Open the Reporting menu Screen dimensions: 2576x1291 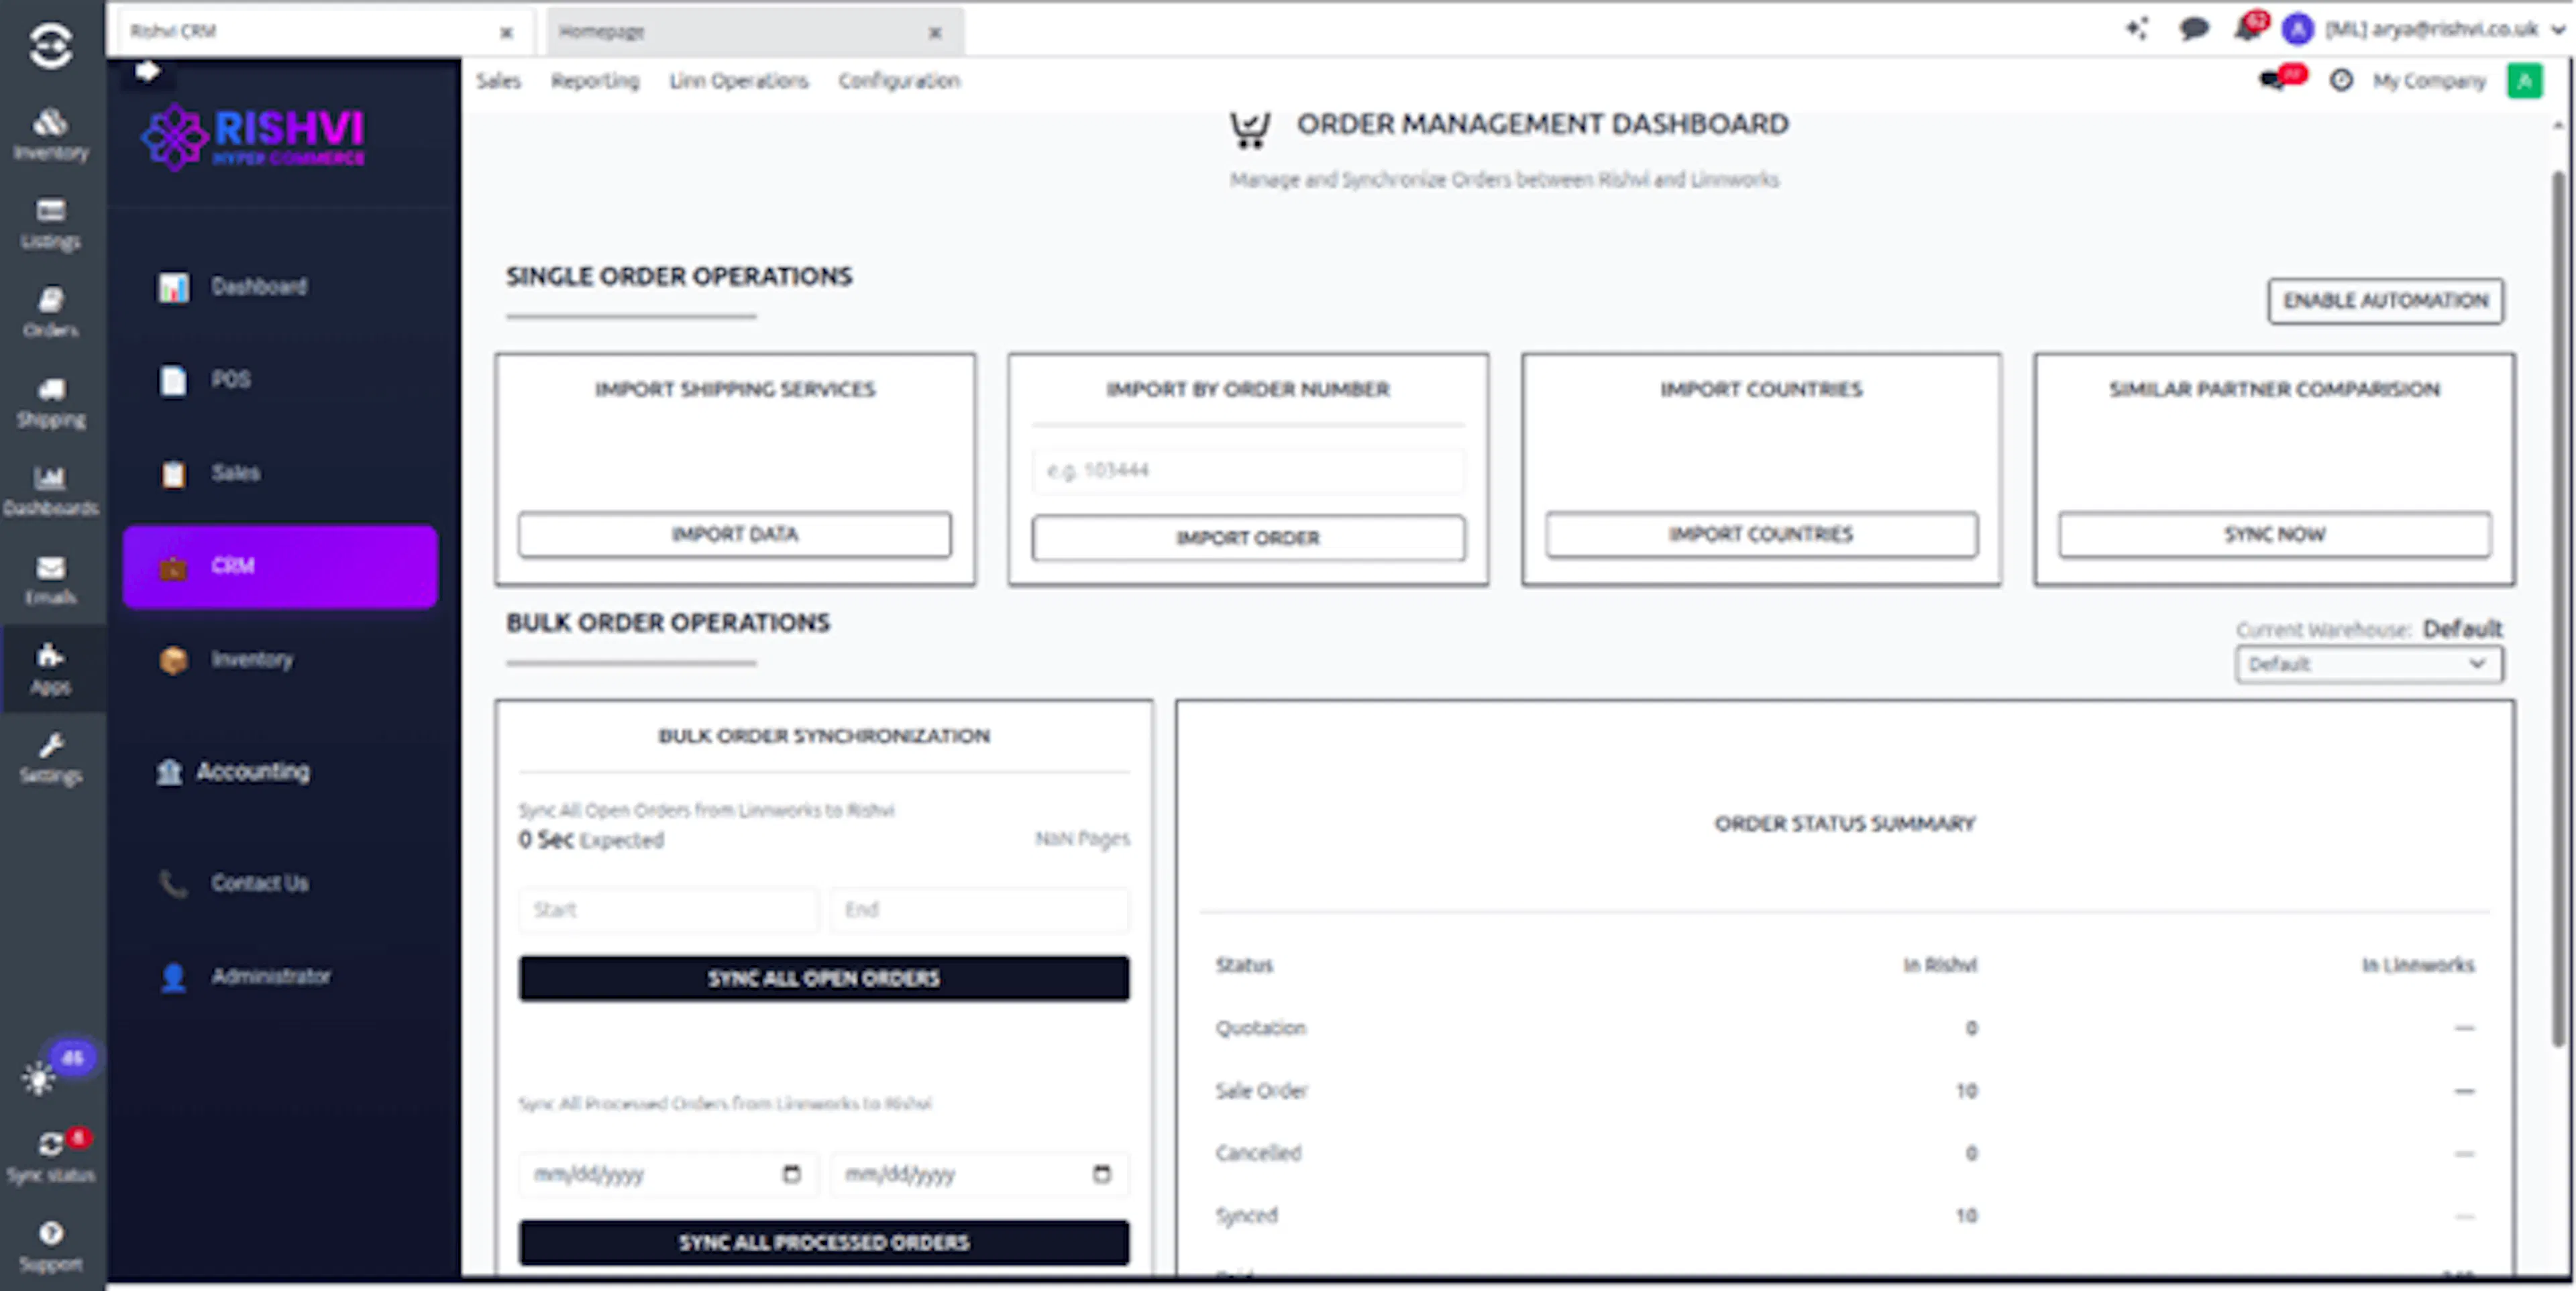595,80
